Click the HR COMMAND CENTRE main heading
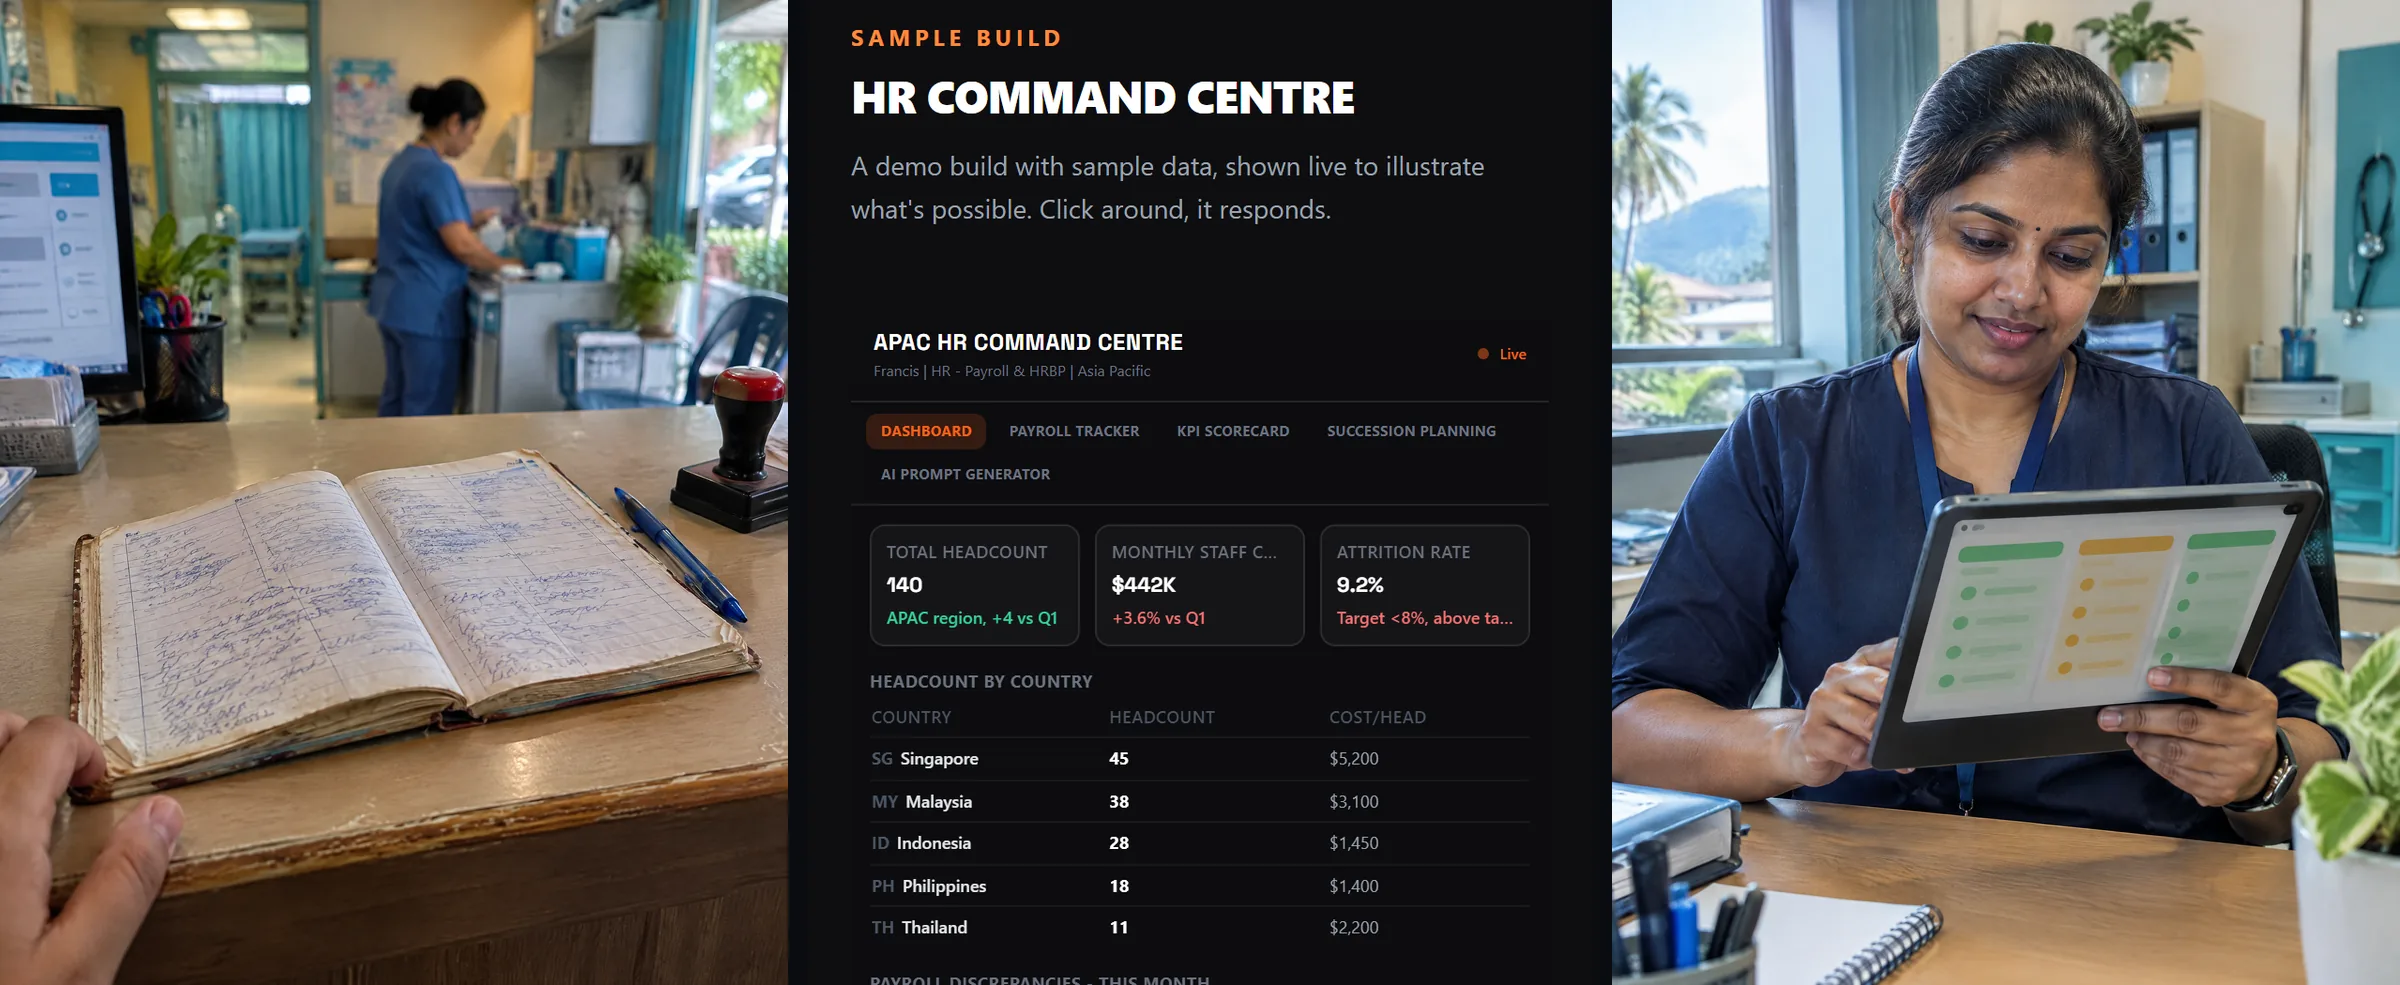 point(1103,98)
